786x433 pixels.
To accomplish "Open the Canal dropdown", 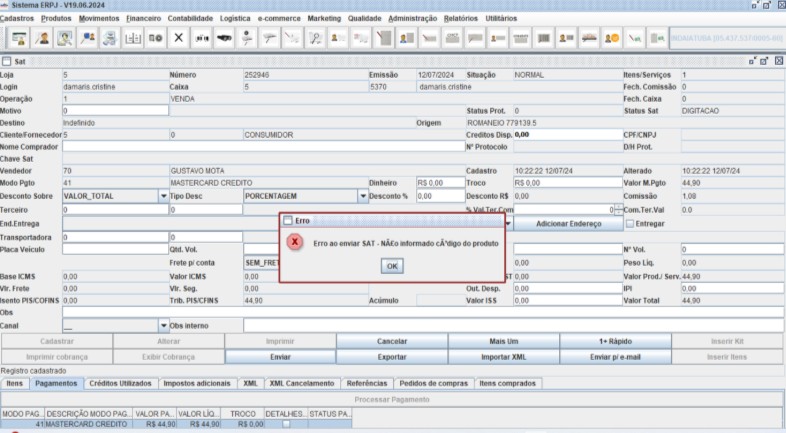I will [x=163, y=326].
